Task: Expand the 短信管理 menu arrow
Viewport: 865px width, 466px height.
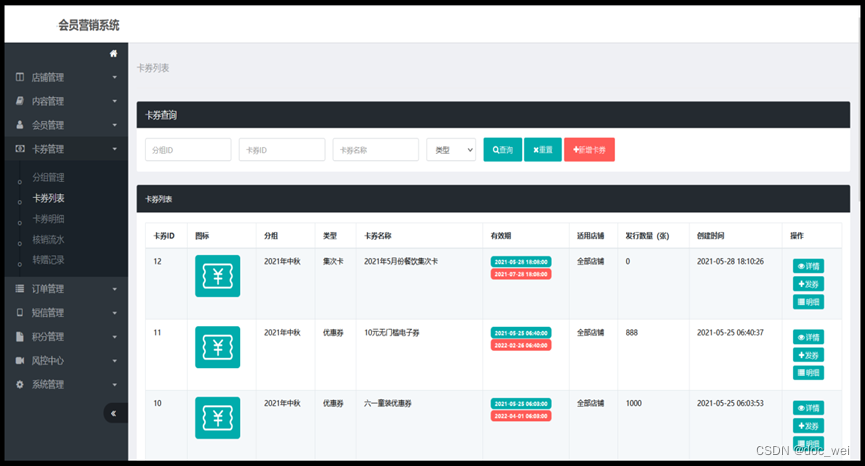Action: click(115, 313)
